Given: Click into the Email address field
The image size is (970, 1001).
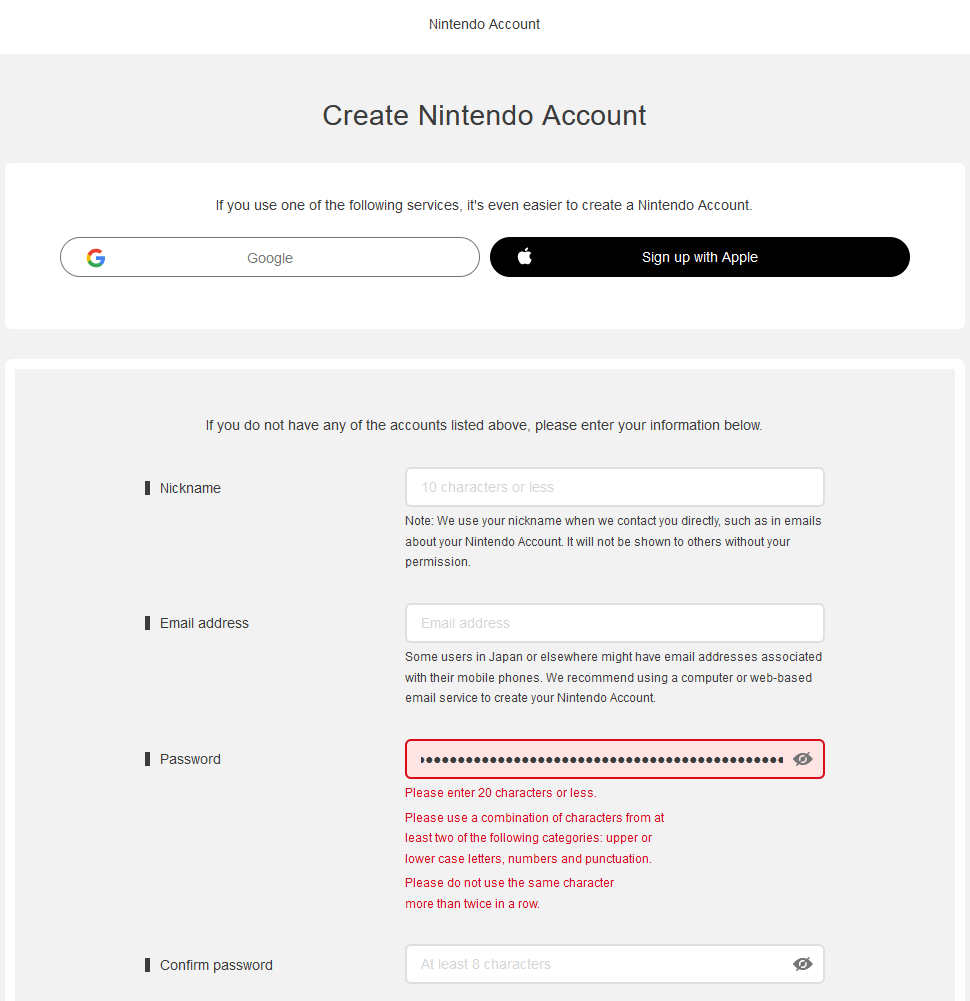Looking at the screenshot, I should (x=614, y=623).
